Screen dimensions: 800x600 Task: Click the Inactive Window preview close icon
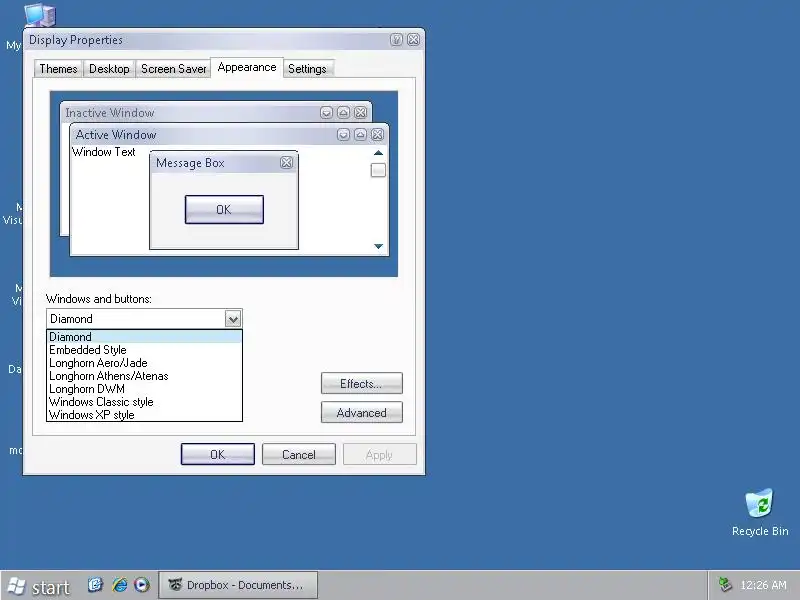361,112
